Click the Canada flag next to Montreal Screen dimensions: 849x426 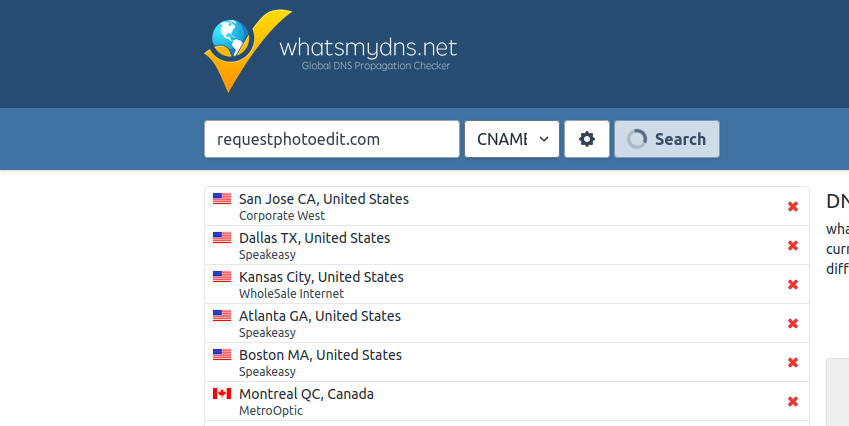222,394
